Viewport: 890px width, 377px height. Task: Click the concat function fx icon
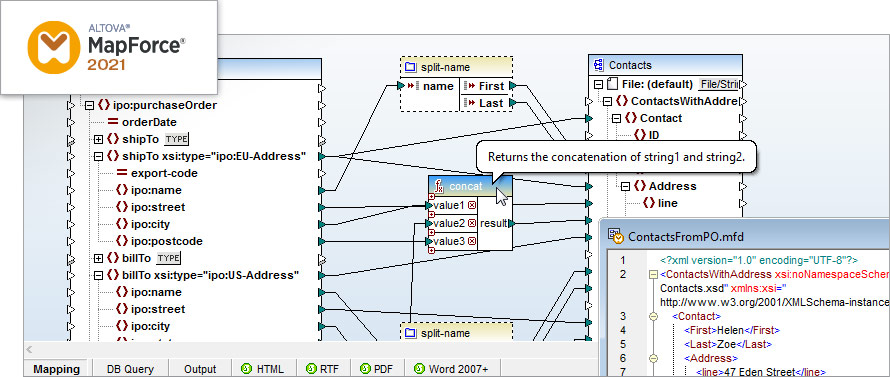(439, 186)
